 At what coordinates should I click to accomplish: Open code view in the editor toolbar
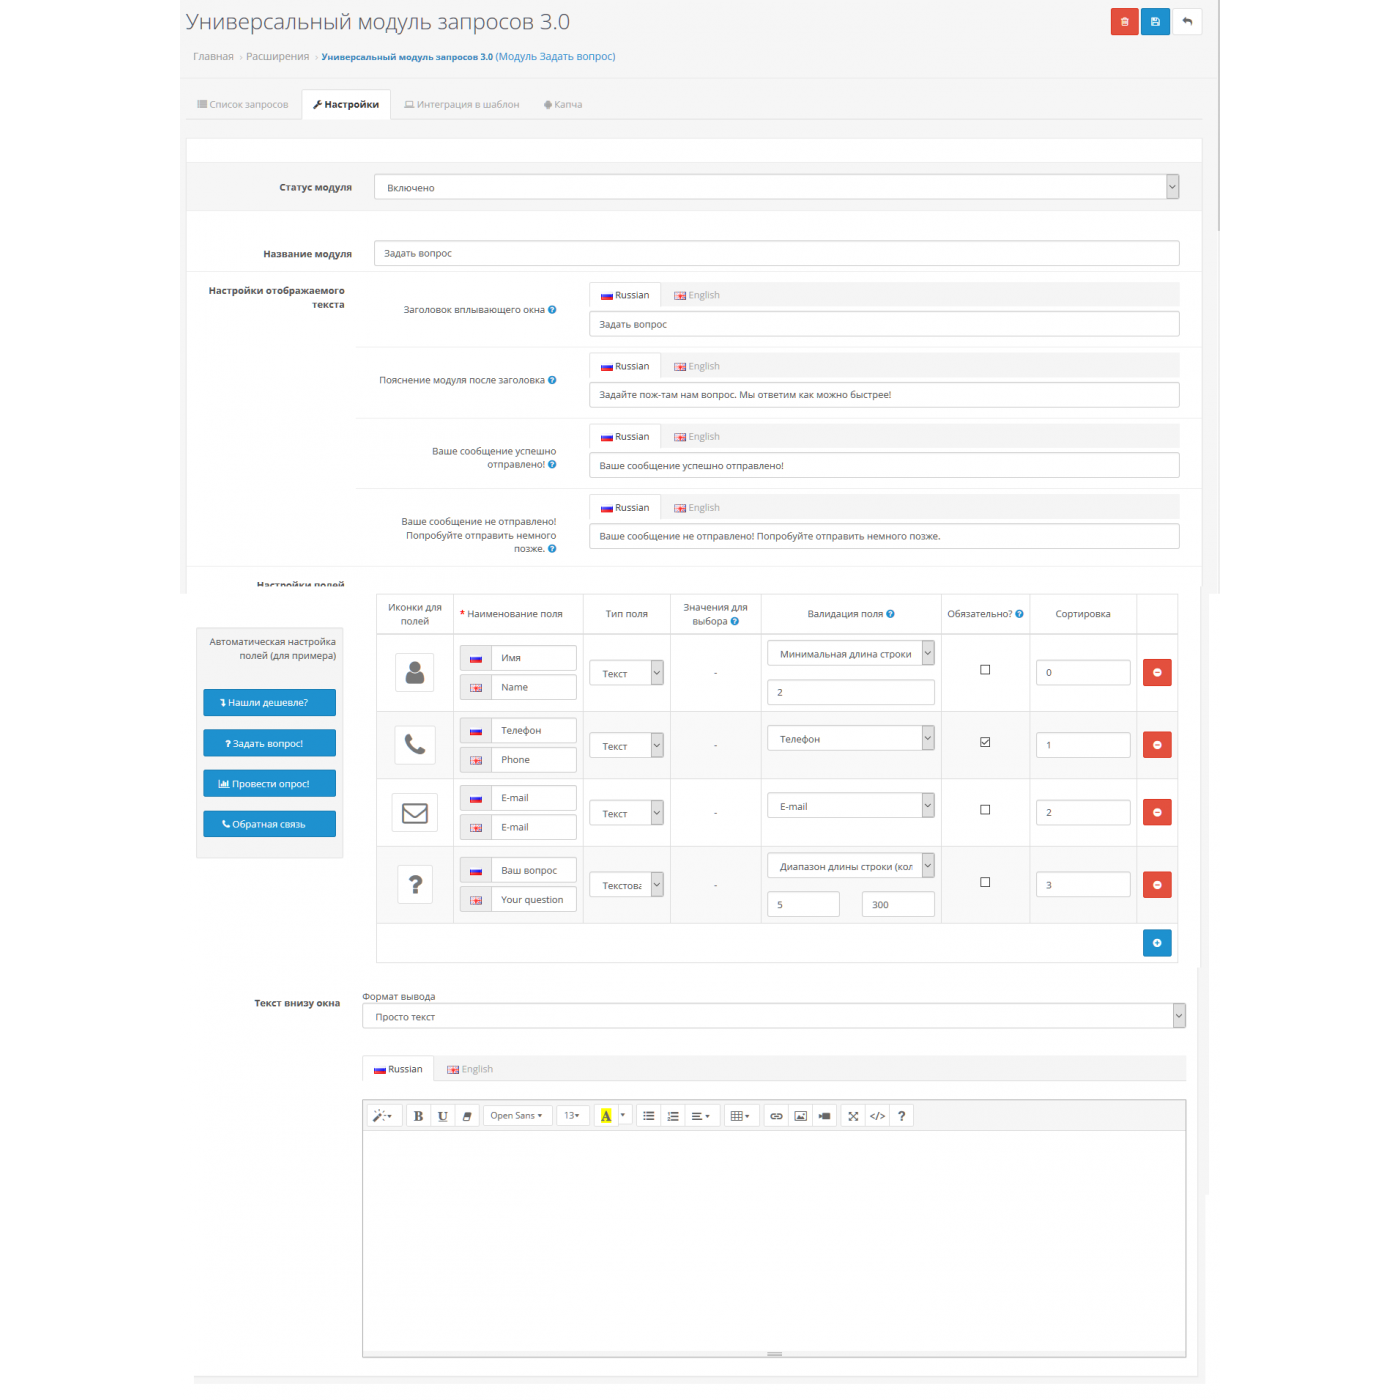point(877,1116)
